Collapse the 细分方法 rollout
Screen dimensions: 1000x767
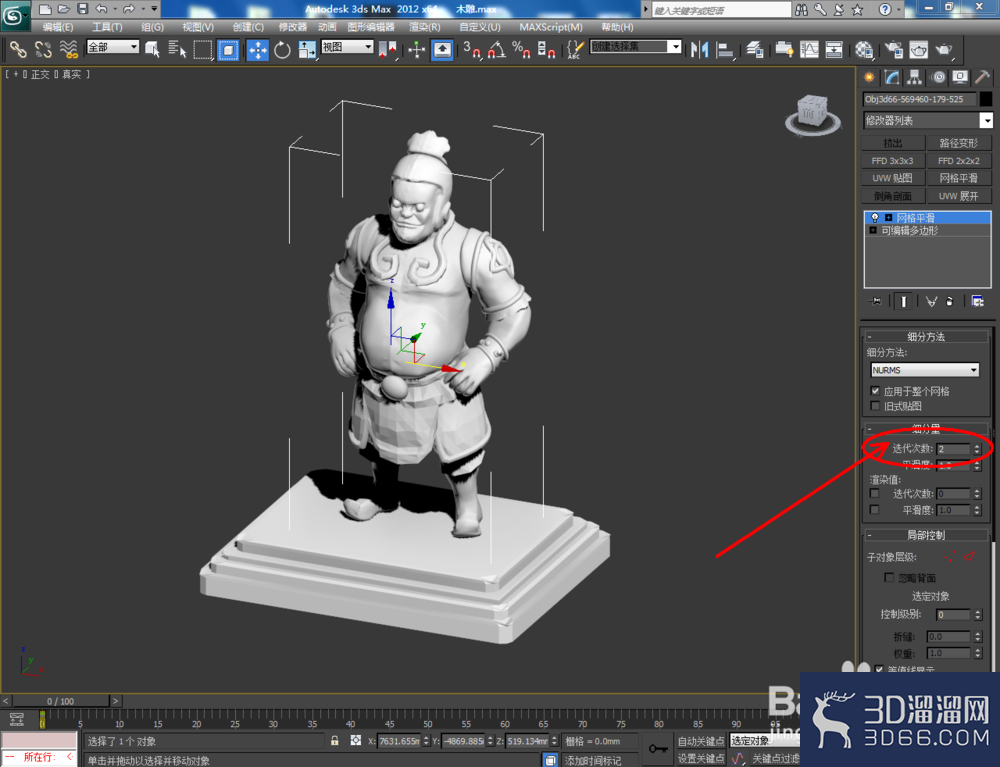(x=926, y=337)
